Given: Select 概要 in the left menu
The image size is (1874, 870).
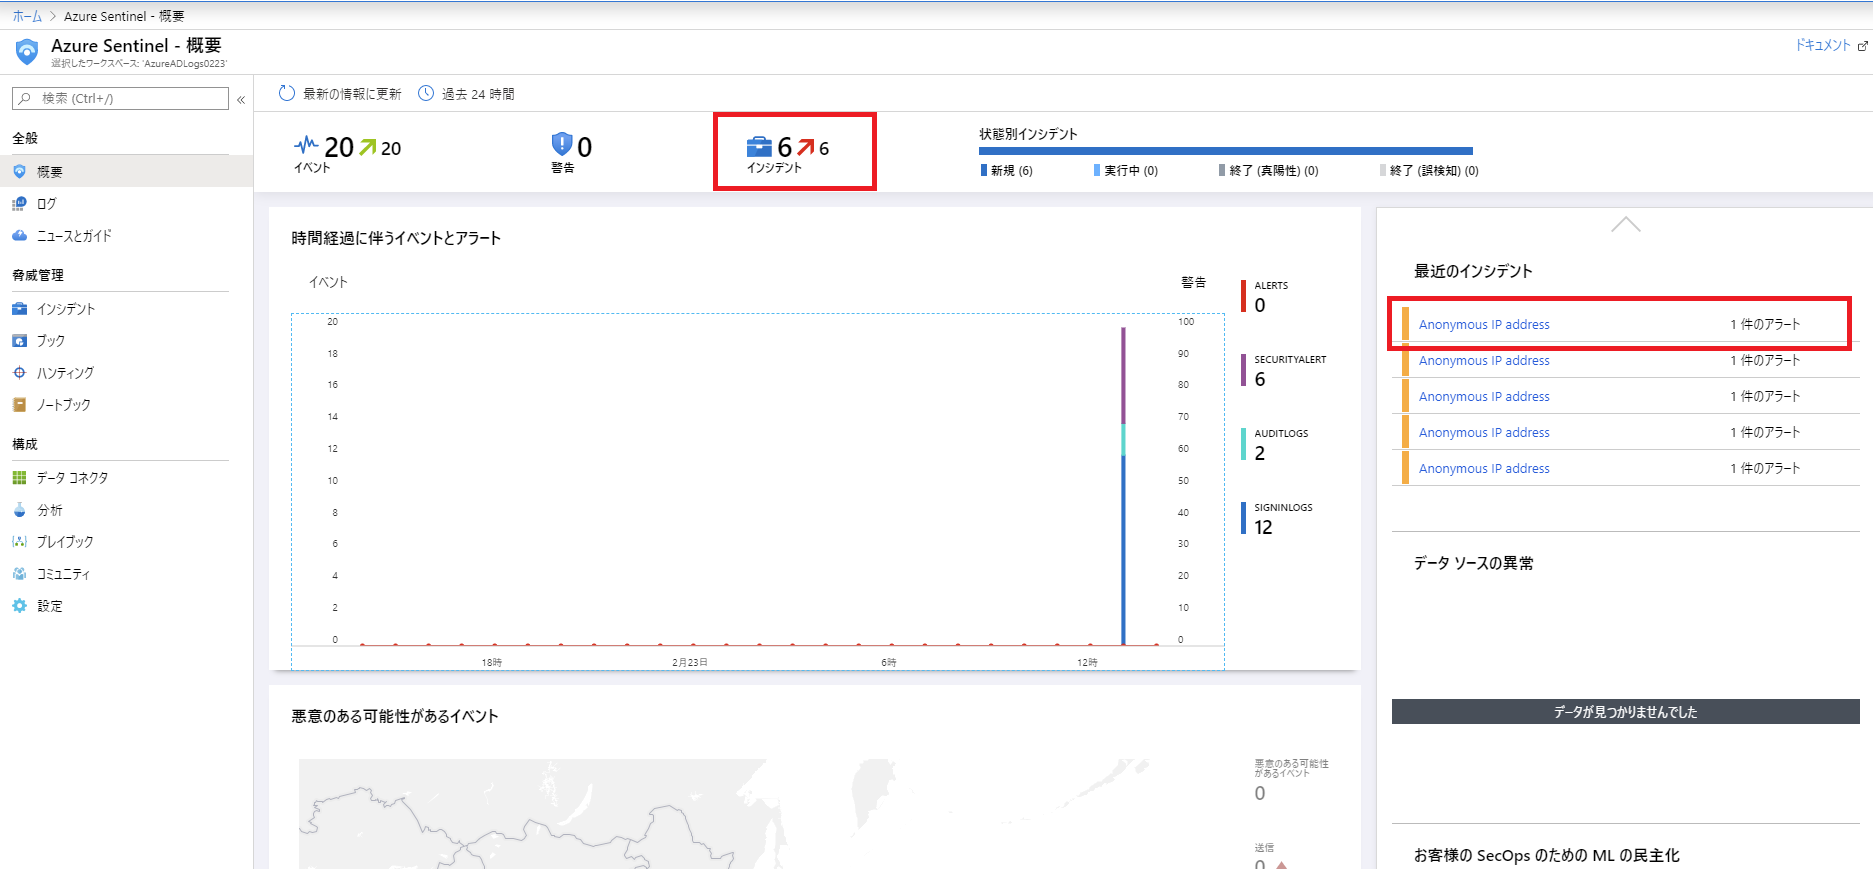Looking at the screenshot, I should pyautogui.click(x=126, y=172).
